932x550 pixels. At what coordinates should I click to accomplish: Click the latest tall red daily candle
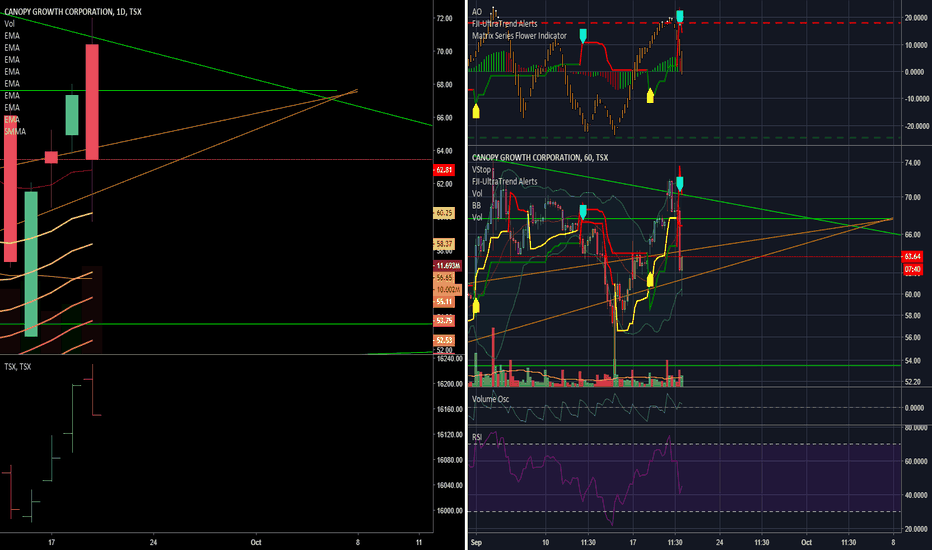(x=92, y=102)
